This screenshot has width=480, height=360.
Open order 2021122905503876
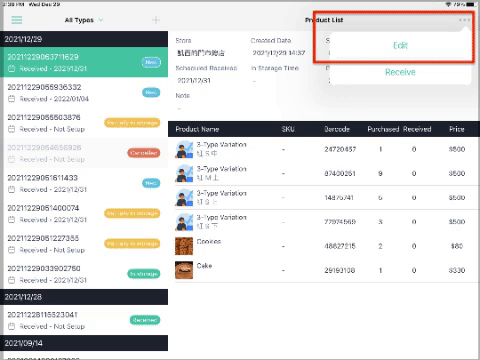[84, 123]
